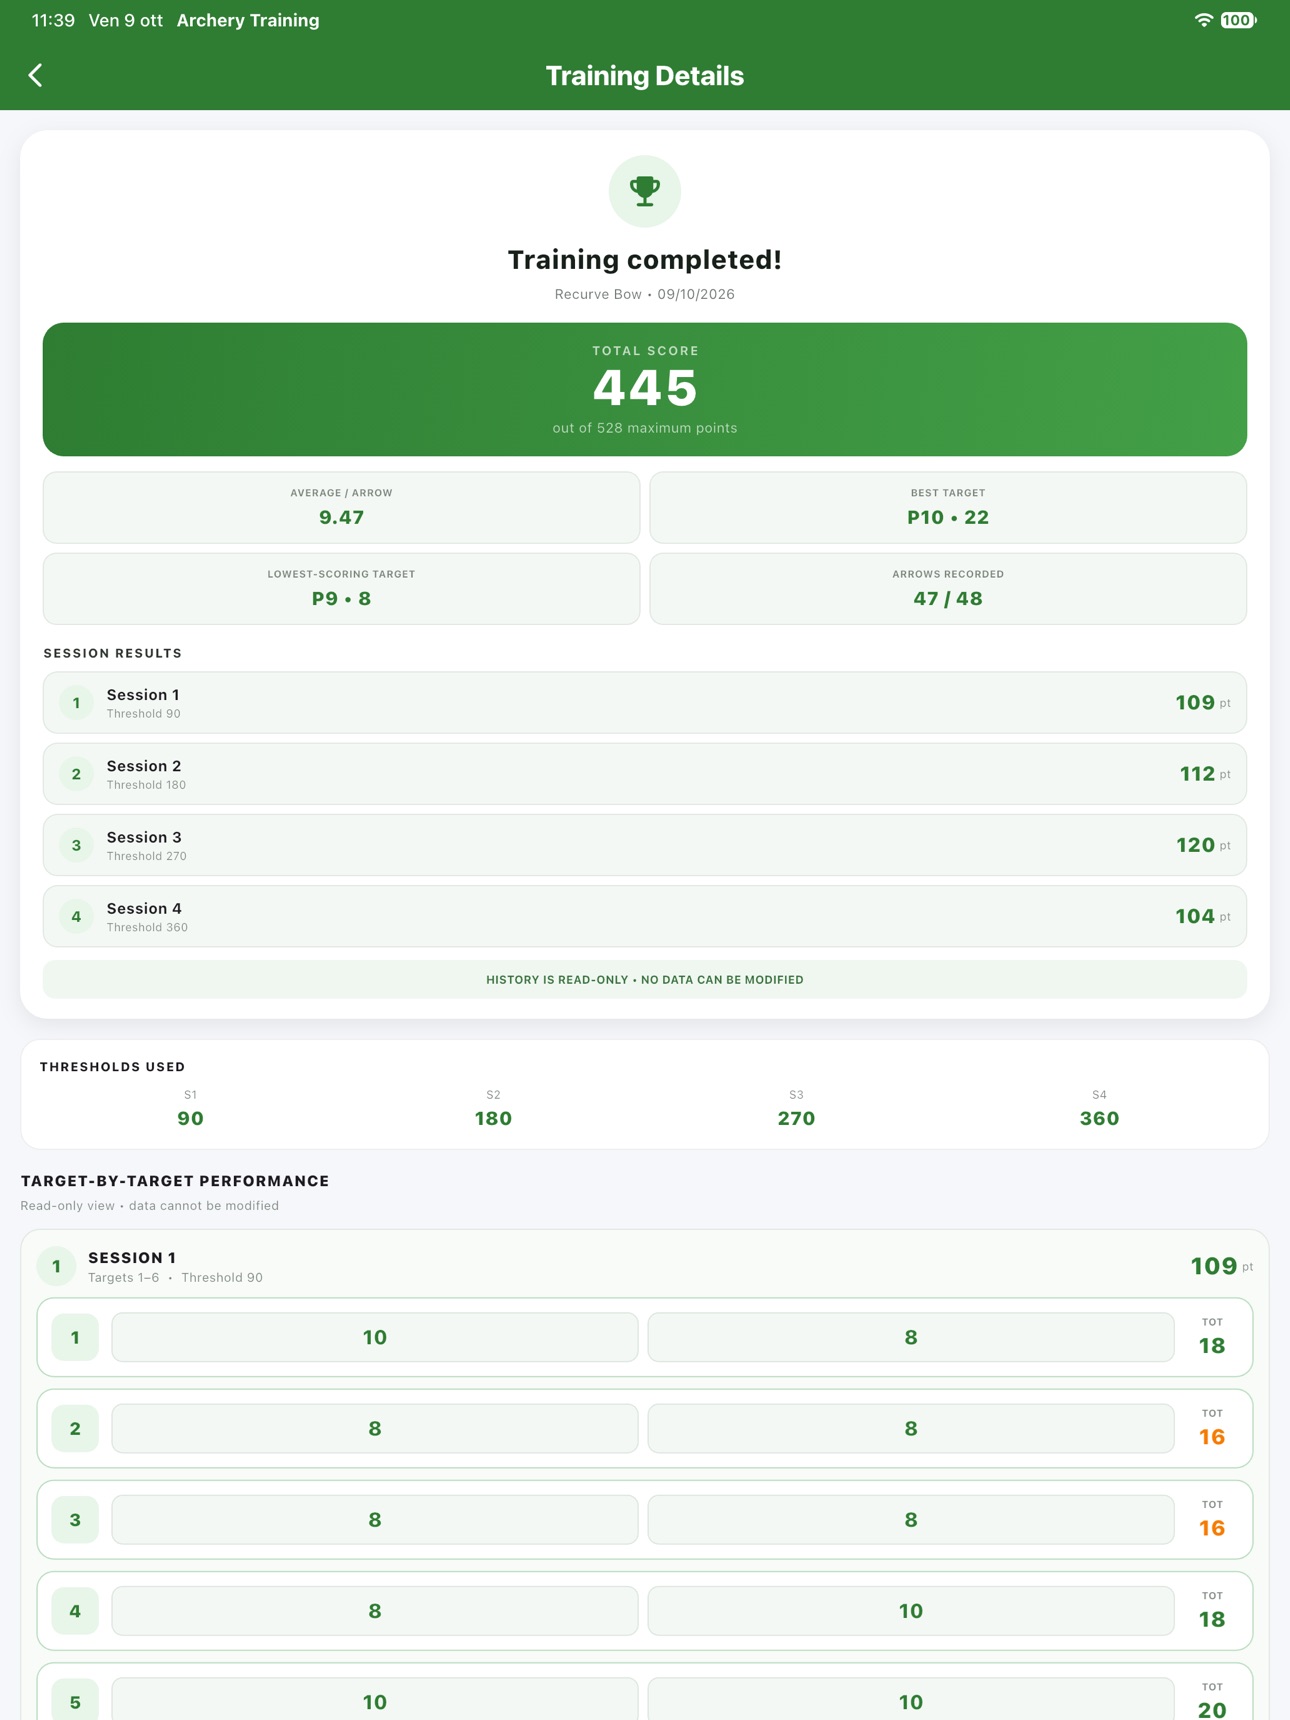
Task: Select the Lowest-Scoring Target P9 • 8 card
Action: (341, 589)
